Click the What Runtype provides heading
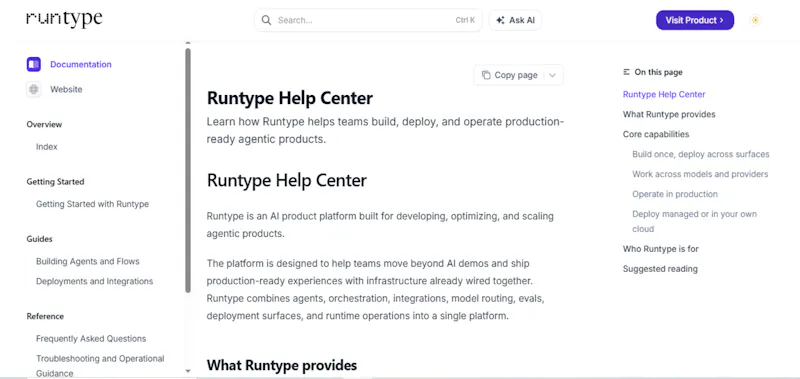This screenshot has height=379, width=800. click(282, 365)
